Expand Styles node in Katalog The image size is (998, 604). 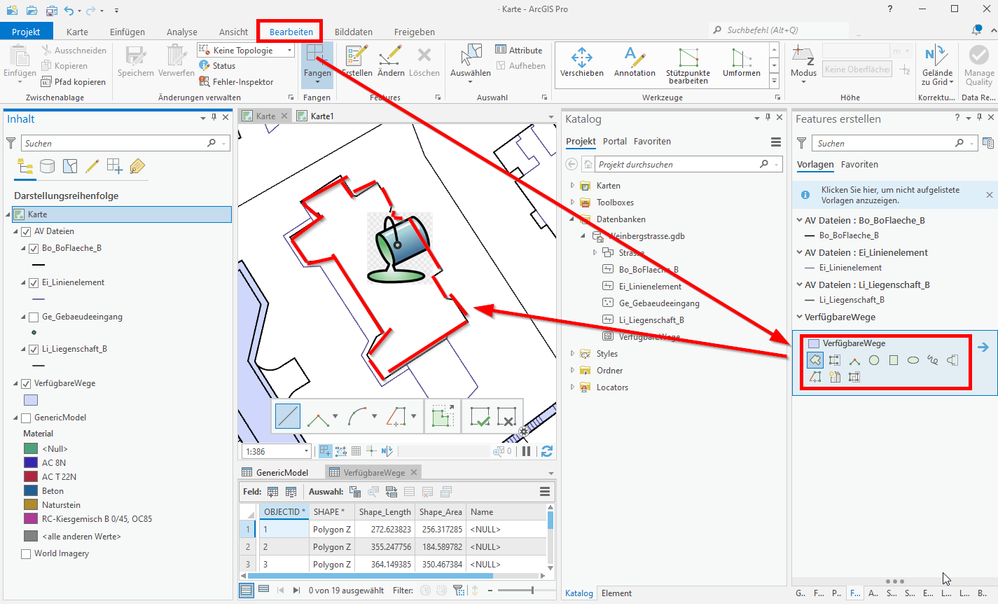[572, 354]
